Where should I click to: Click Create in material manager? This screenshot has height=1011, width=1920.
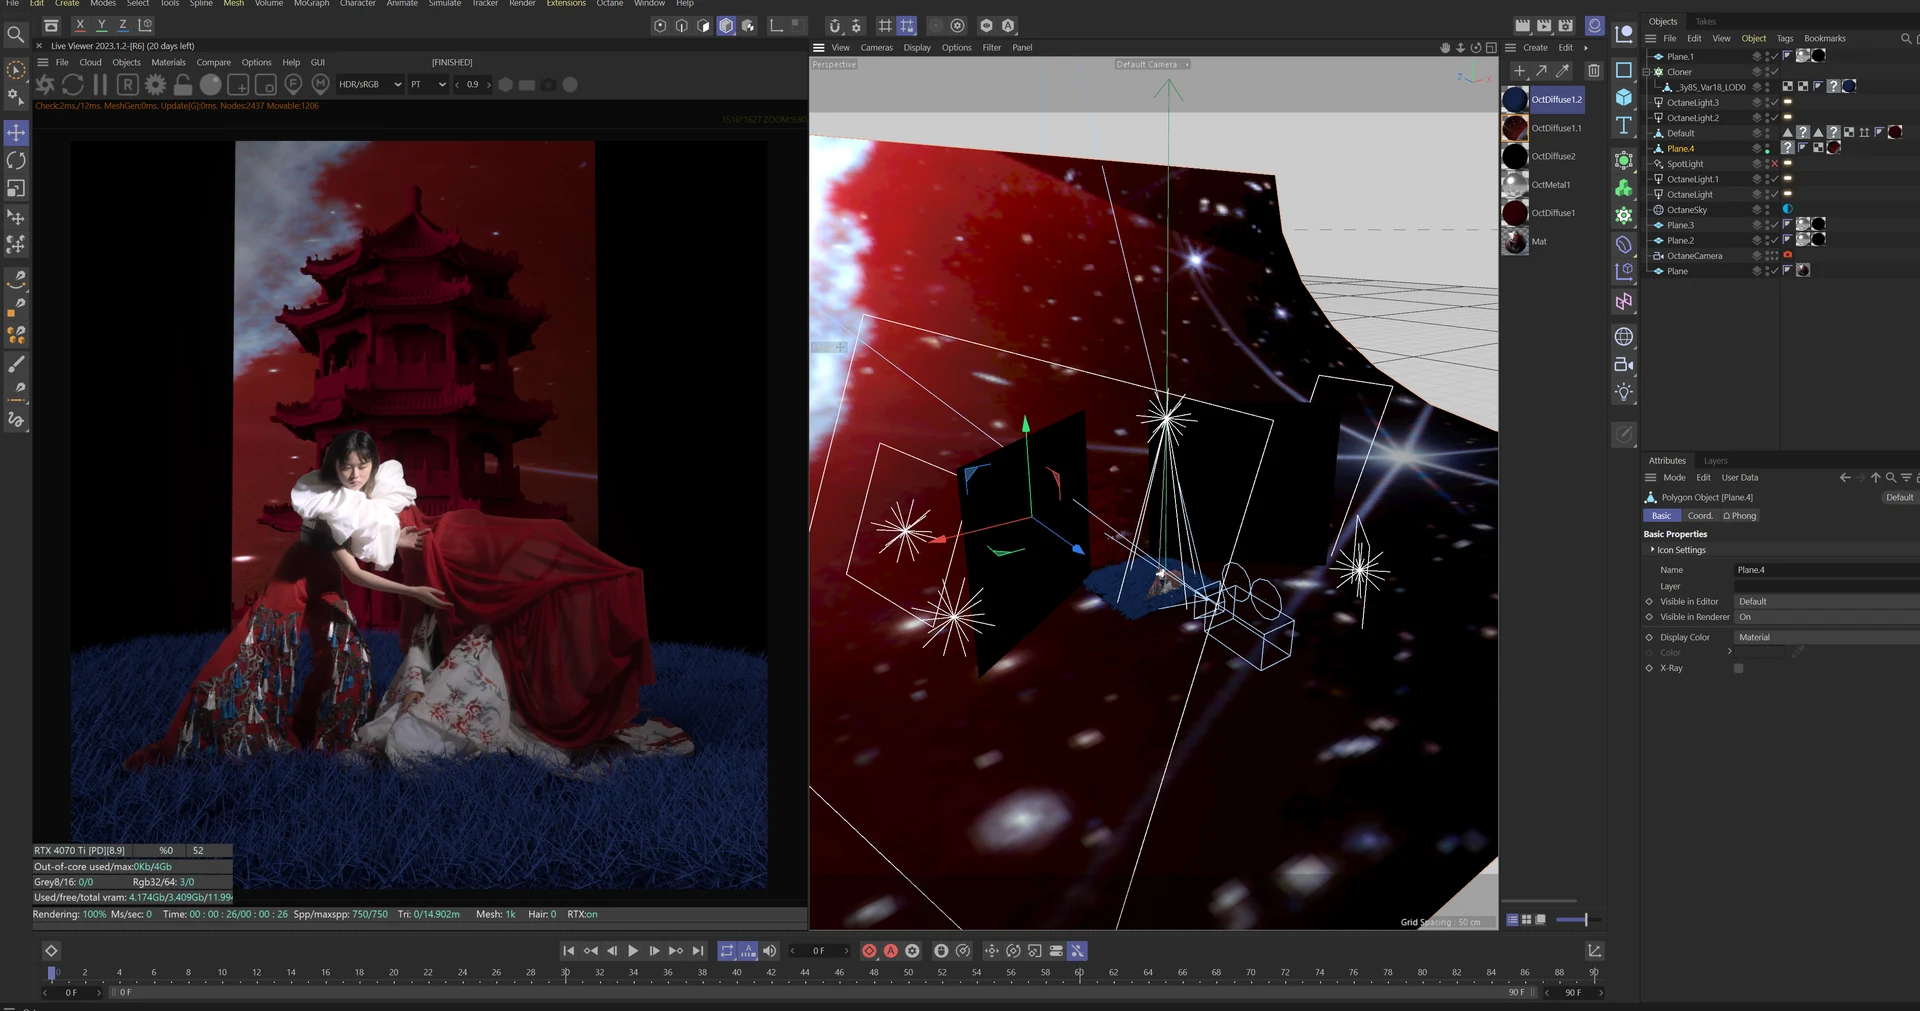(x=1535, y=48)
